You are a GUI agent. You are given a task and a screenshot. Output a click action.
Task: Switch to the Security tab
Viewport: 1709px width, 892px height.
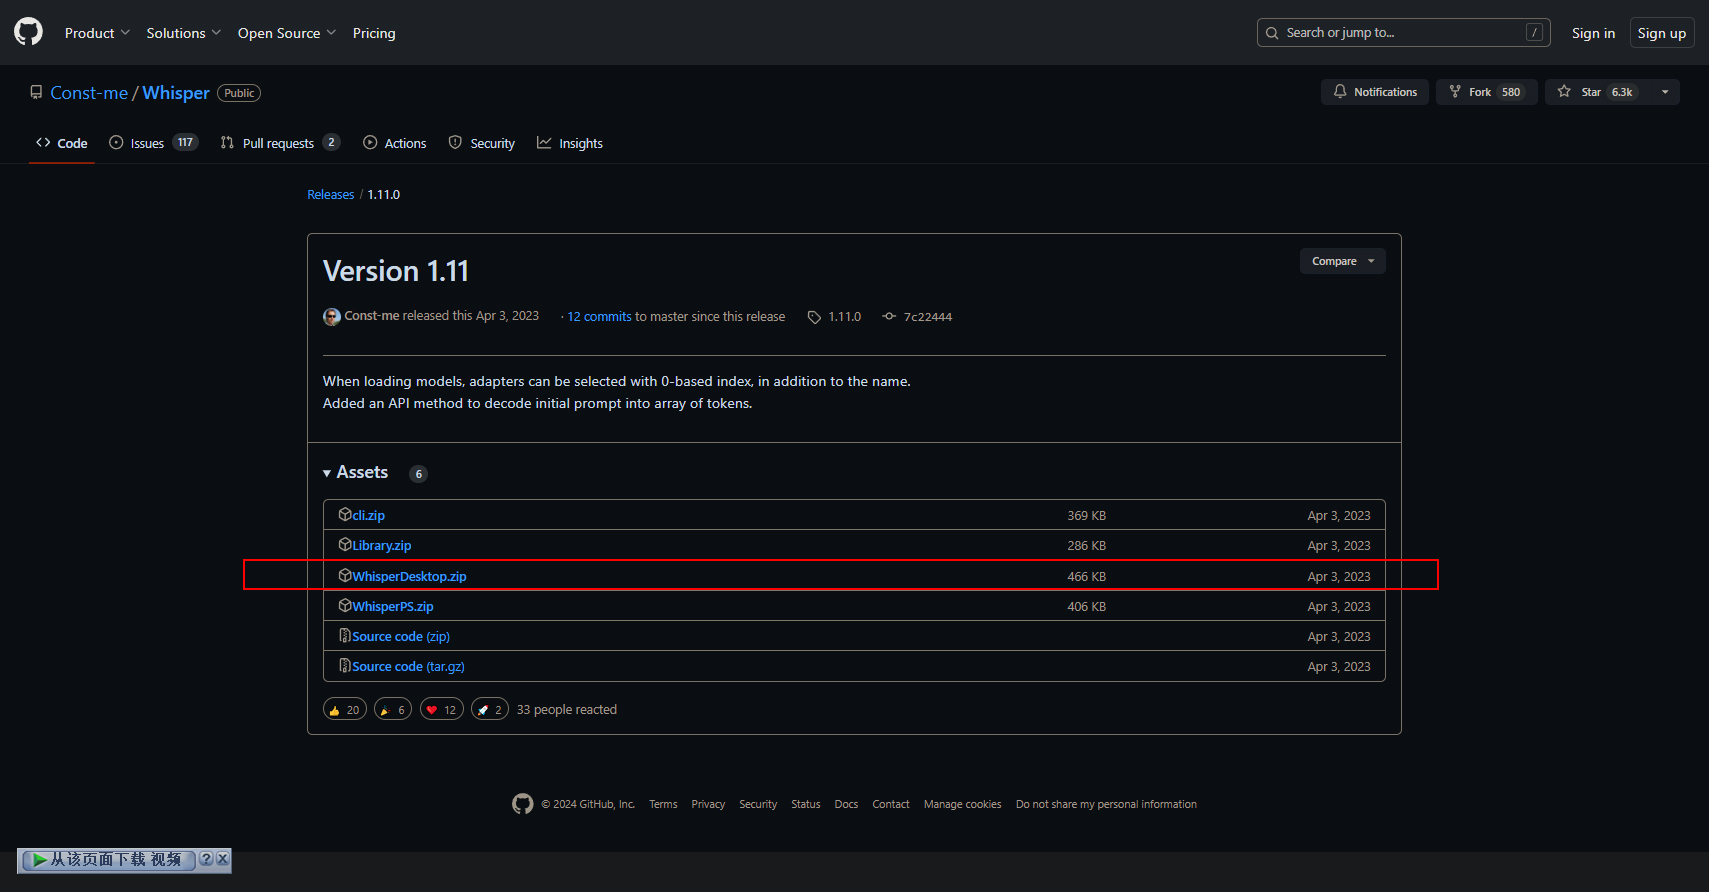coord(481,143)
